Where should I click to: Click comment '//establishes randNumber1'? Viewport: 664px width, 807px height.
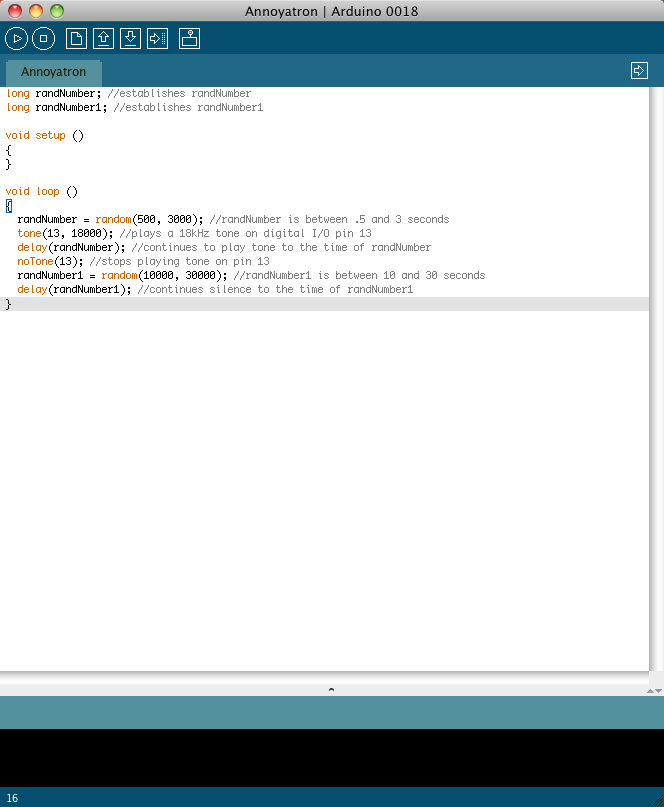[188, 107]
